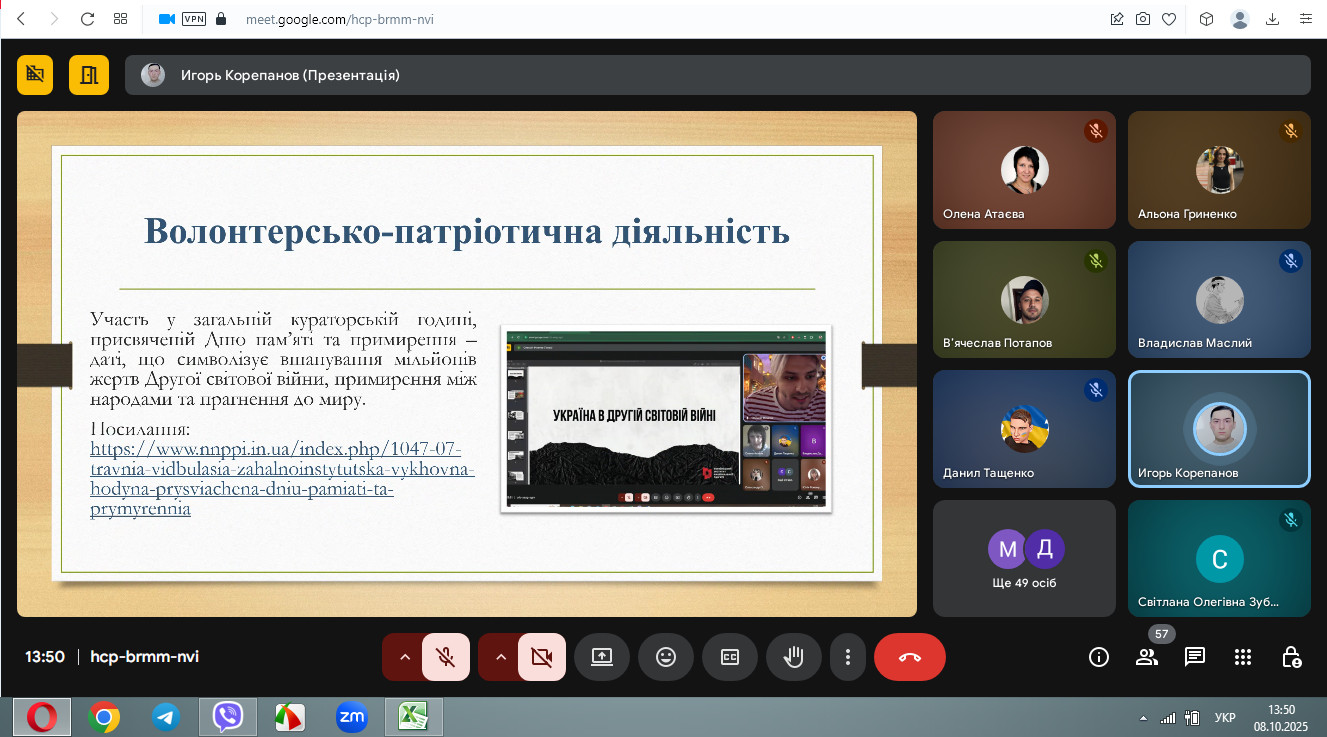Click the raise hand icon
Image resolution: width=1327 pixels, height=737 pixels.
tap(793, 657)
